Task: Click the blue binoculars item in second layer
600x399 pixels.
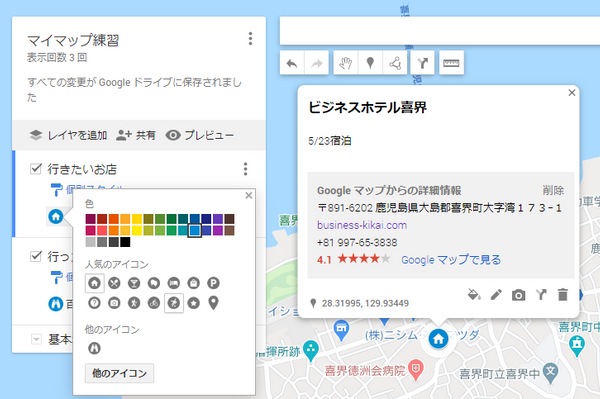Action: click(56, 304)
